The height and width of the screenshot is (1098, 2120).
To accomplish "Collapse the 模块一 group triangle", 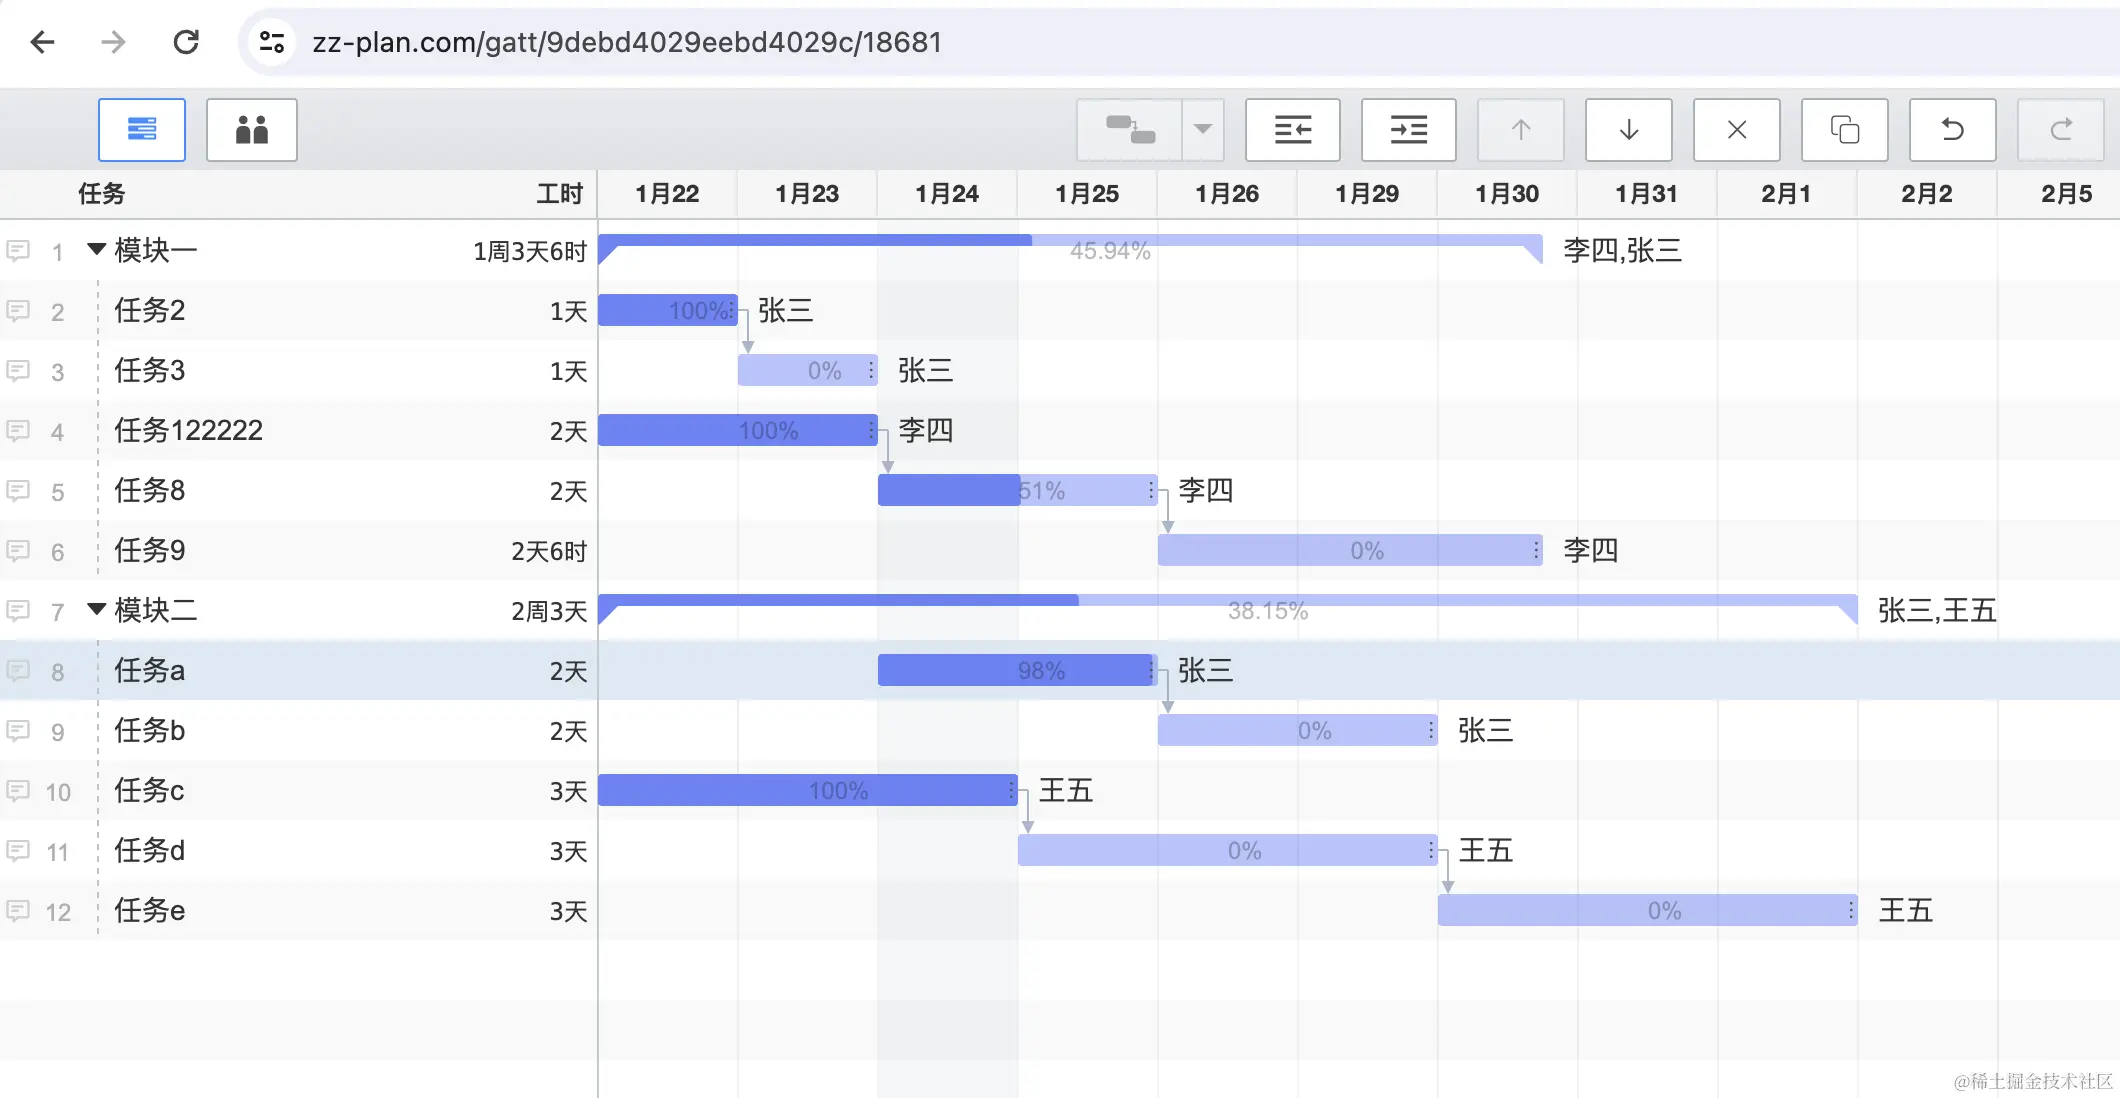I will pos(96,249).
